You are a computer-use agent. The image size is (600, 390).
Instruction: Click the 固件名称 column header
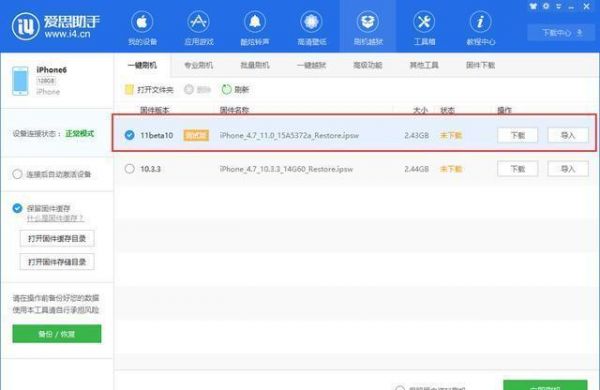pyautogui.click(x=234, y=110)
